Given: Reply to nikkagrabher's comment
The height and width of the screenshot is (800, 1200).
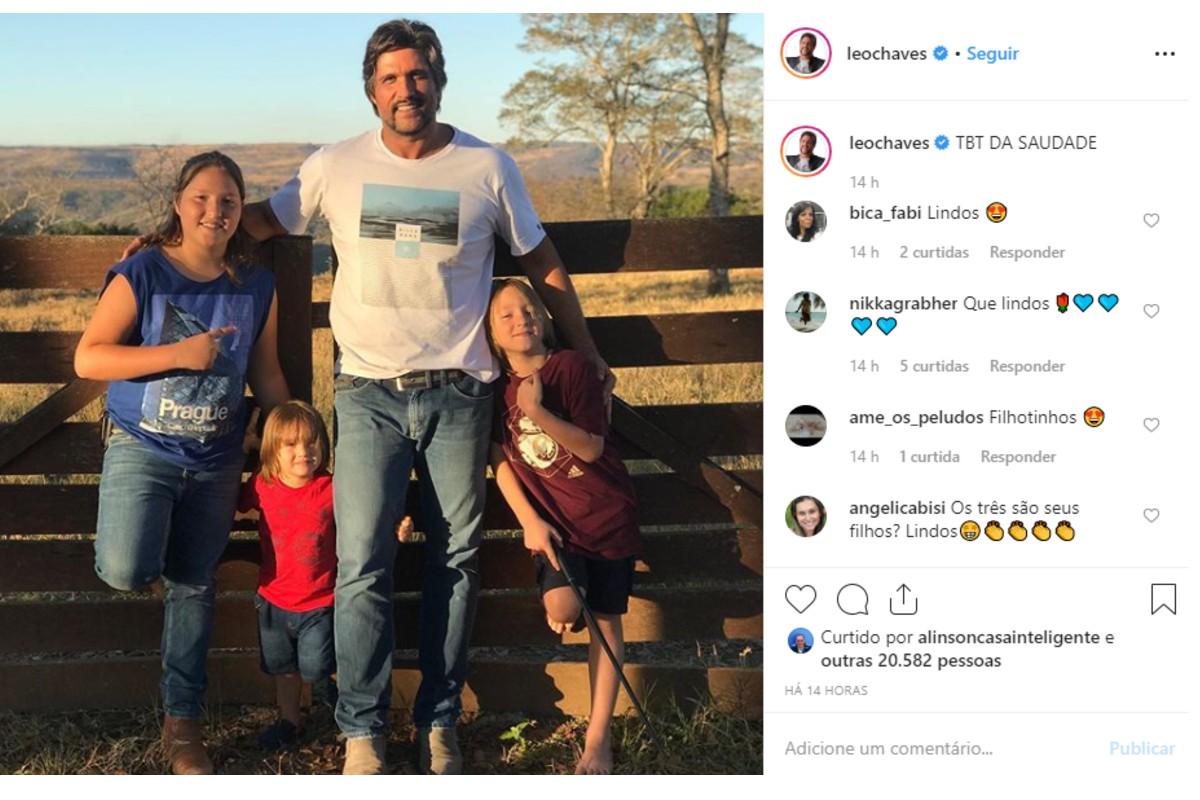Looking at the screenshot, I should tap(1027, 366).
